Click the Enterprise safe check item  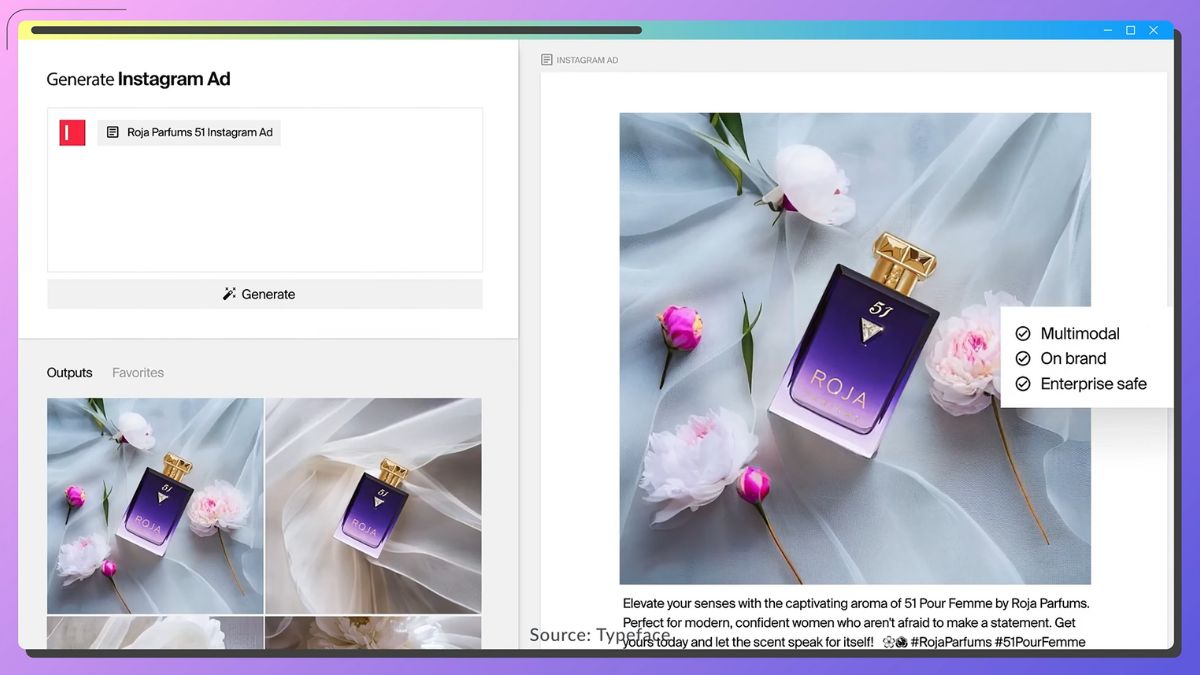pyautogui.click(x=1081, y=384)
